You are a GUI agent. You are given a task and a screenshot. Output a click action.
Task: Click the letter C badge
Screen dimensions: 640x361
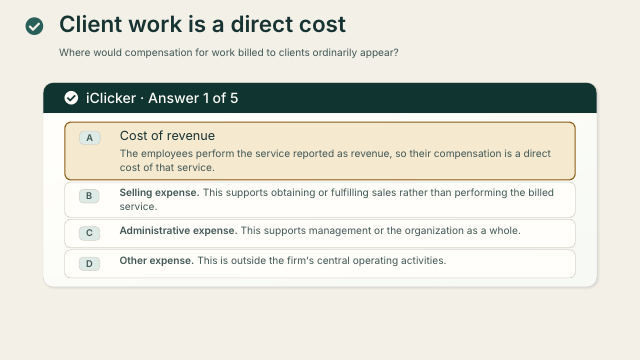click(89, 233)
